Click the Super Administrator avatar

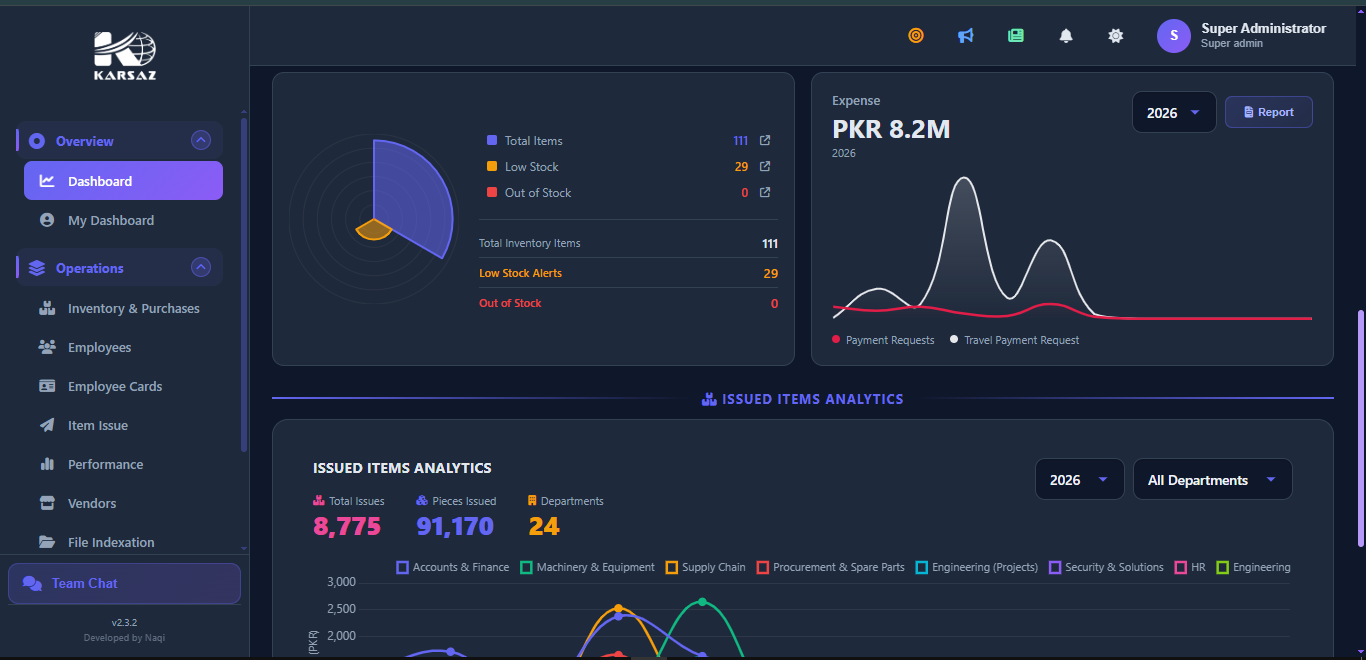[1174, 36]
